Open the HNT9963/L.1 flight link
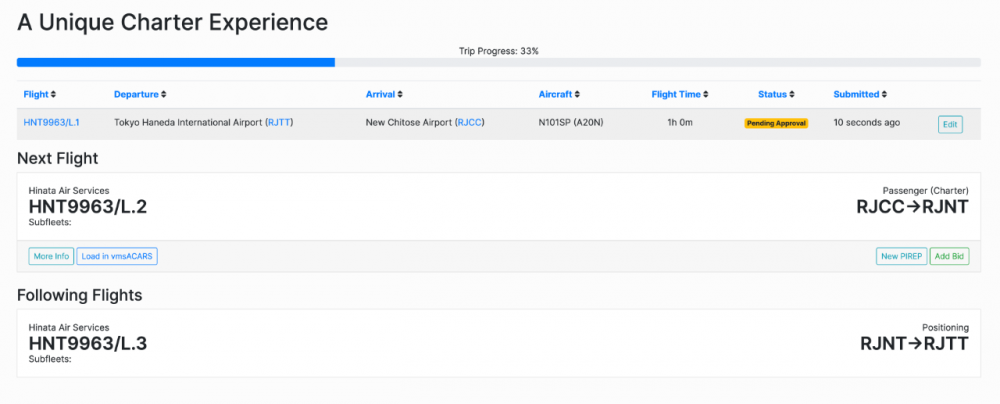The width and height of the screenshot is (1000, 404). [52, 123]
